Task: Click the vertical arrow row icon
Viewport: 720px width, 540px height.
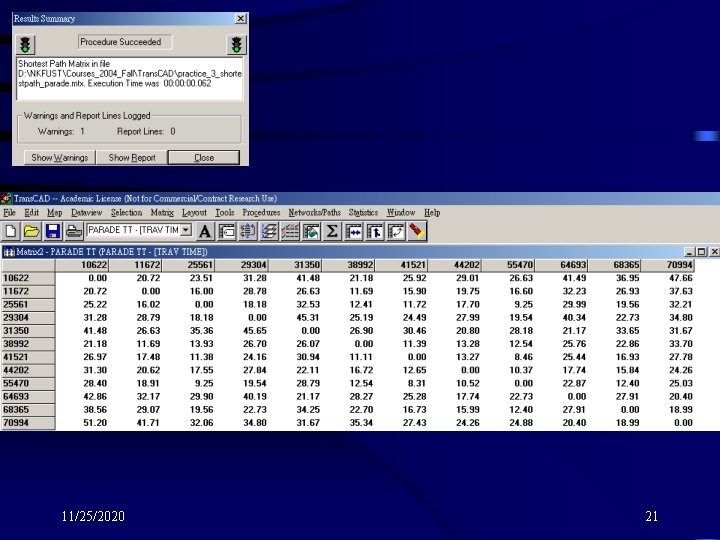Action: 375,231
